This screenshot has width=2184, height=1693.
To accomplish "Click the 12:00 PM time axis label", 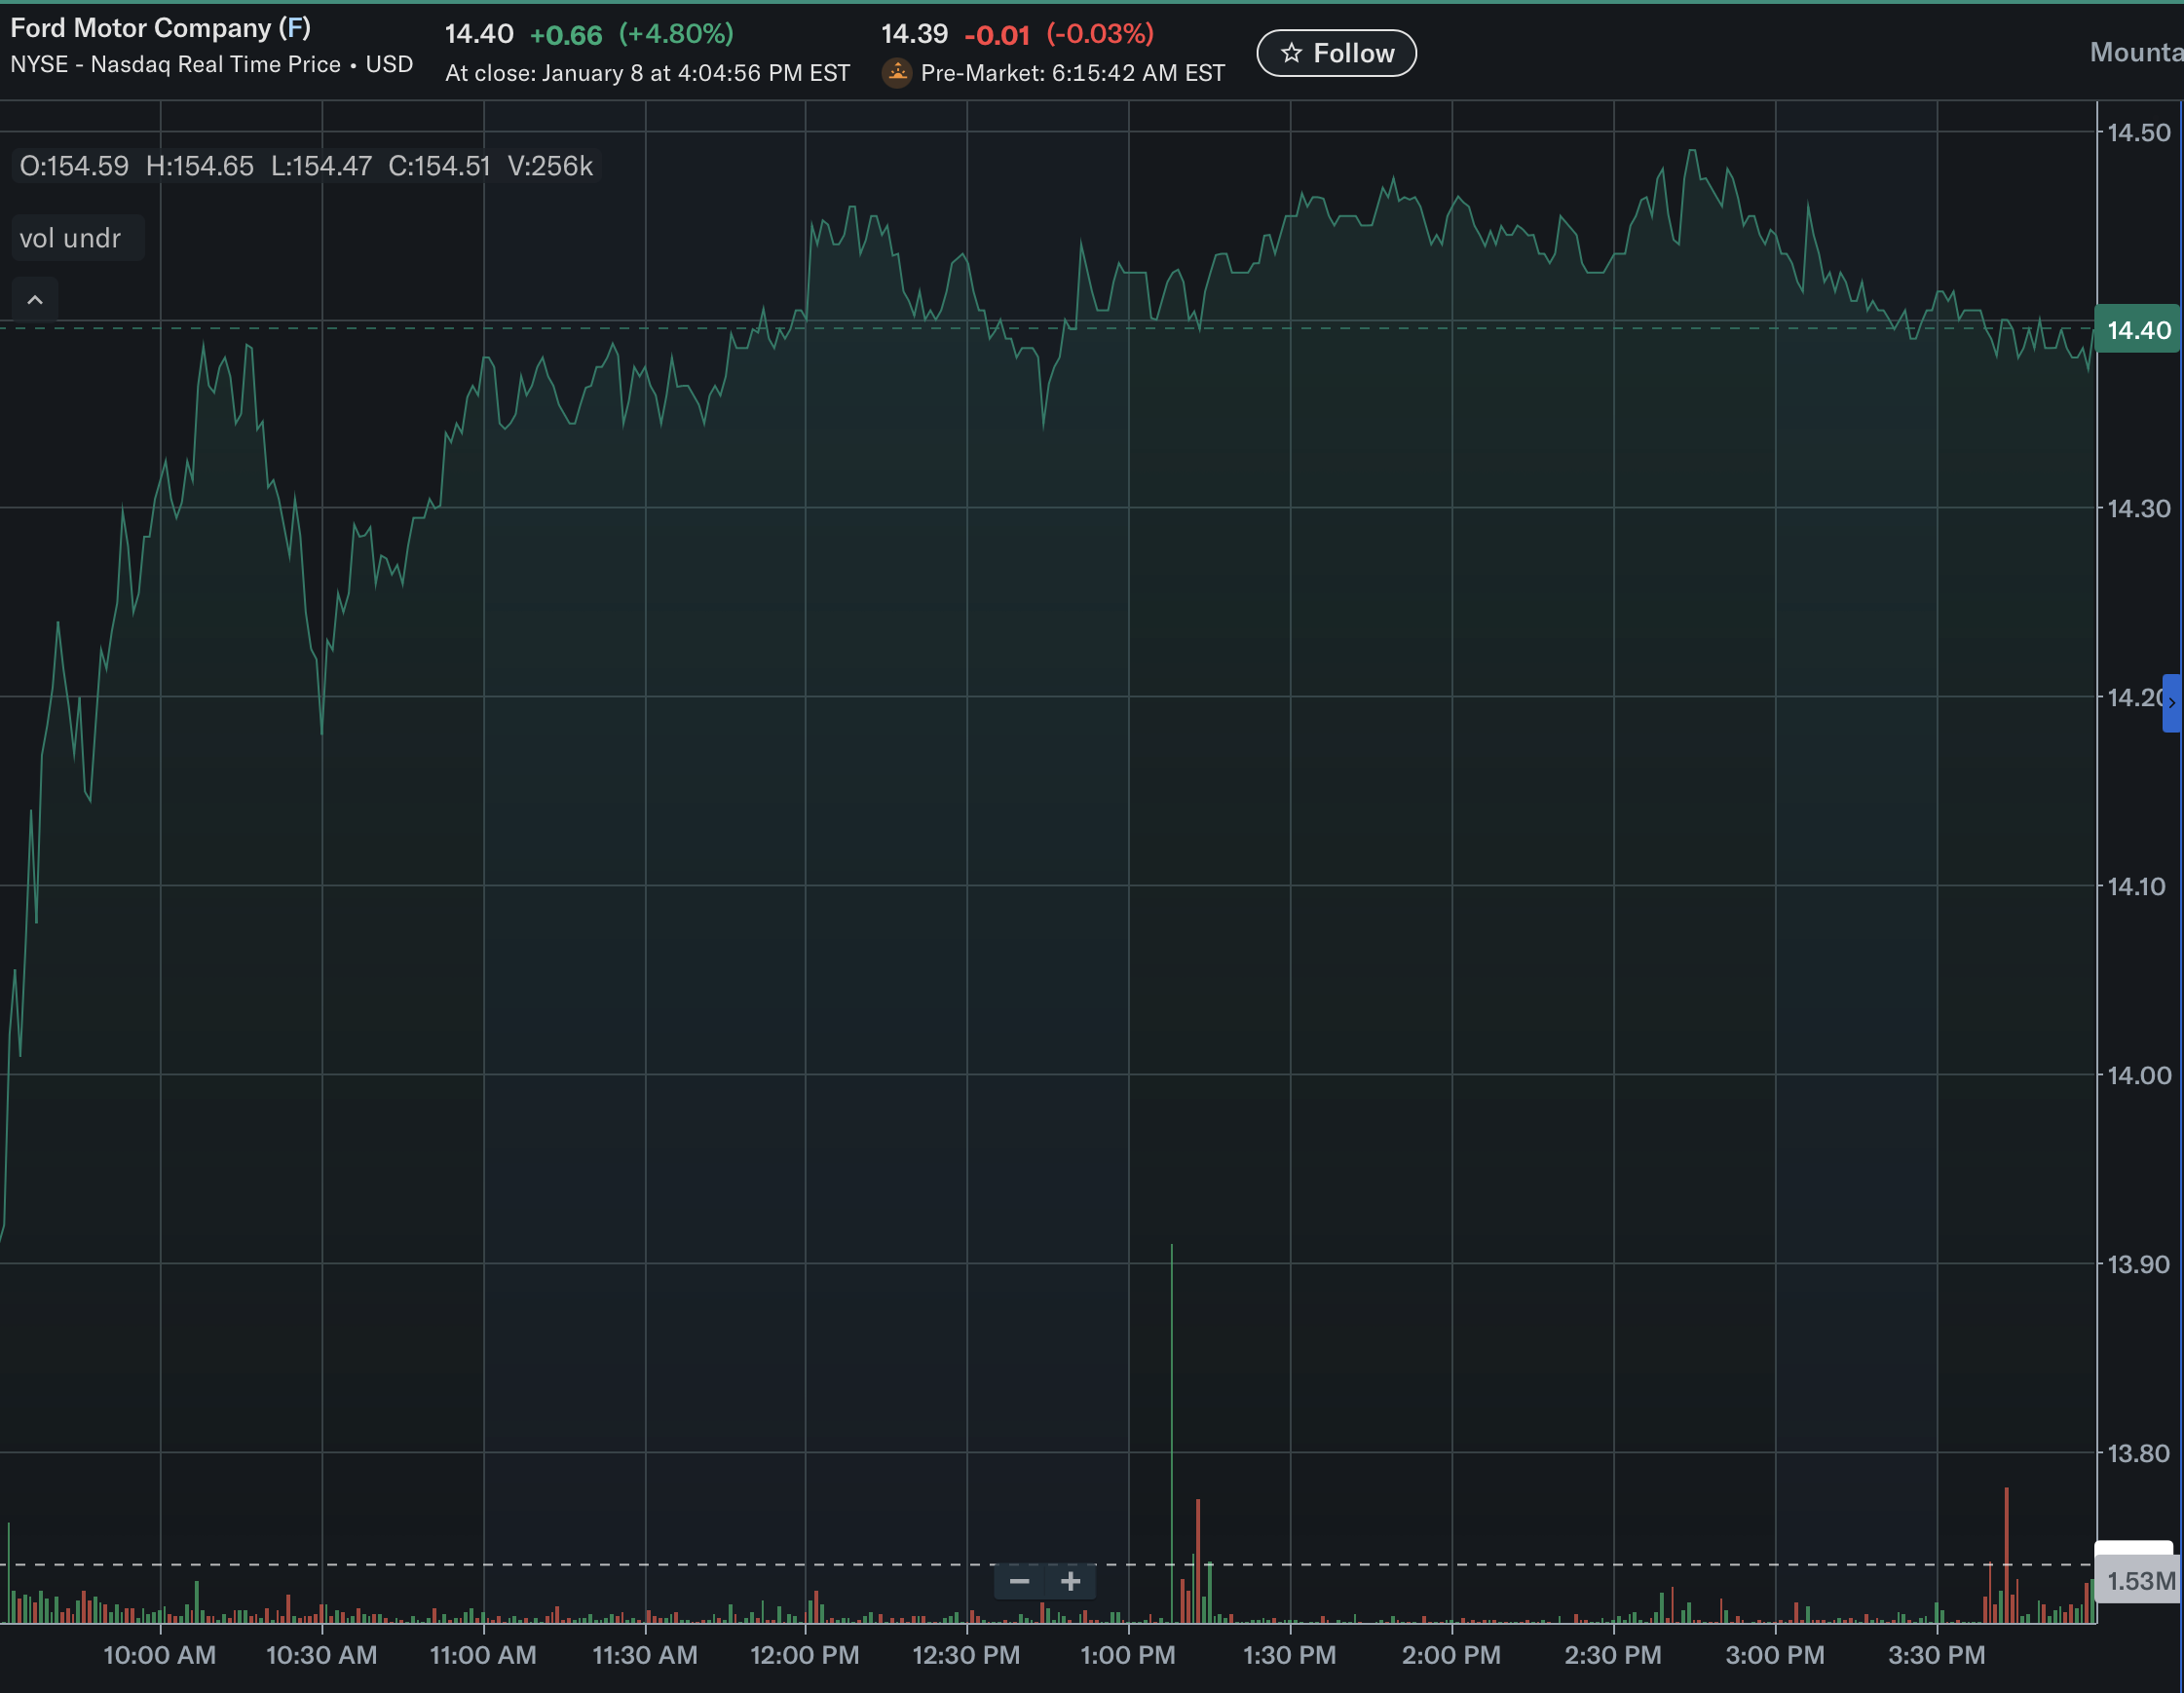I will click(805, 1655).
